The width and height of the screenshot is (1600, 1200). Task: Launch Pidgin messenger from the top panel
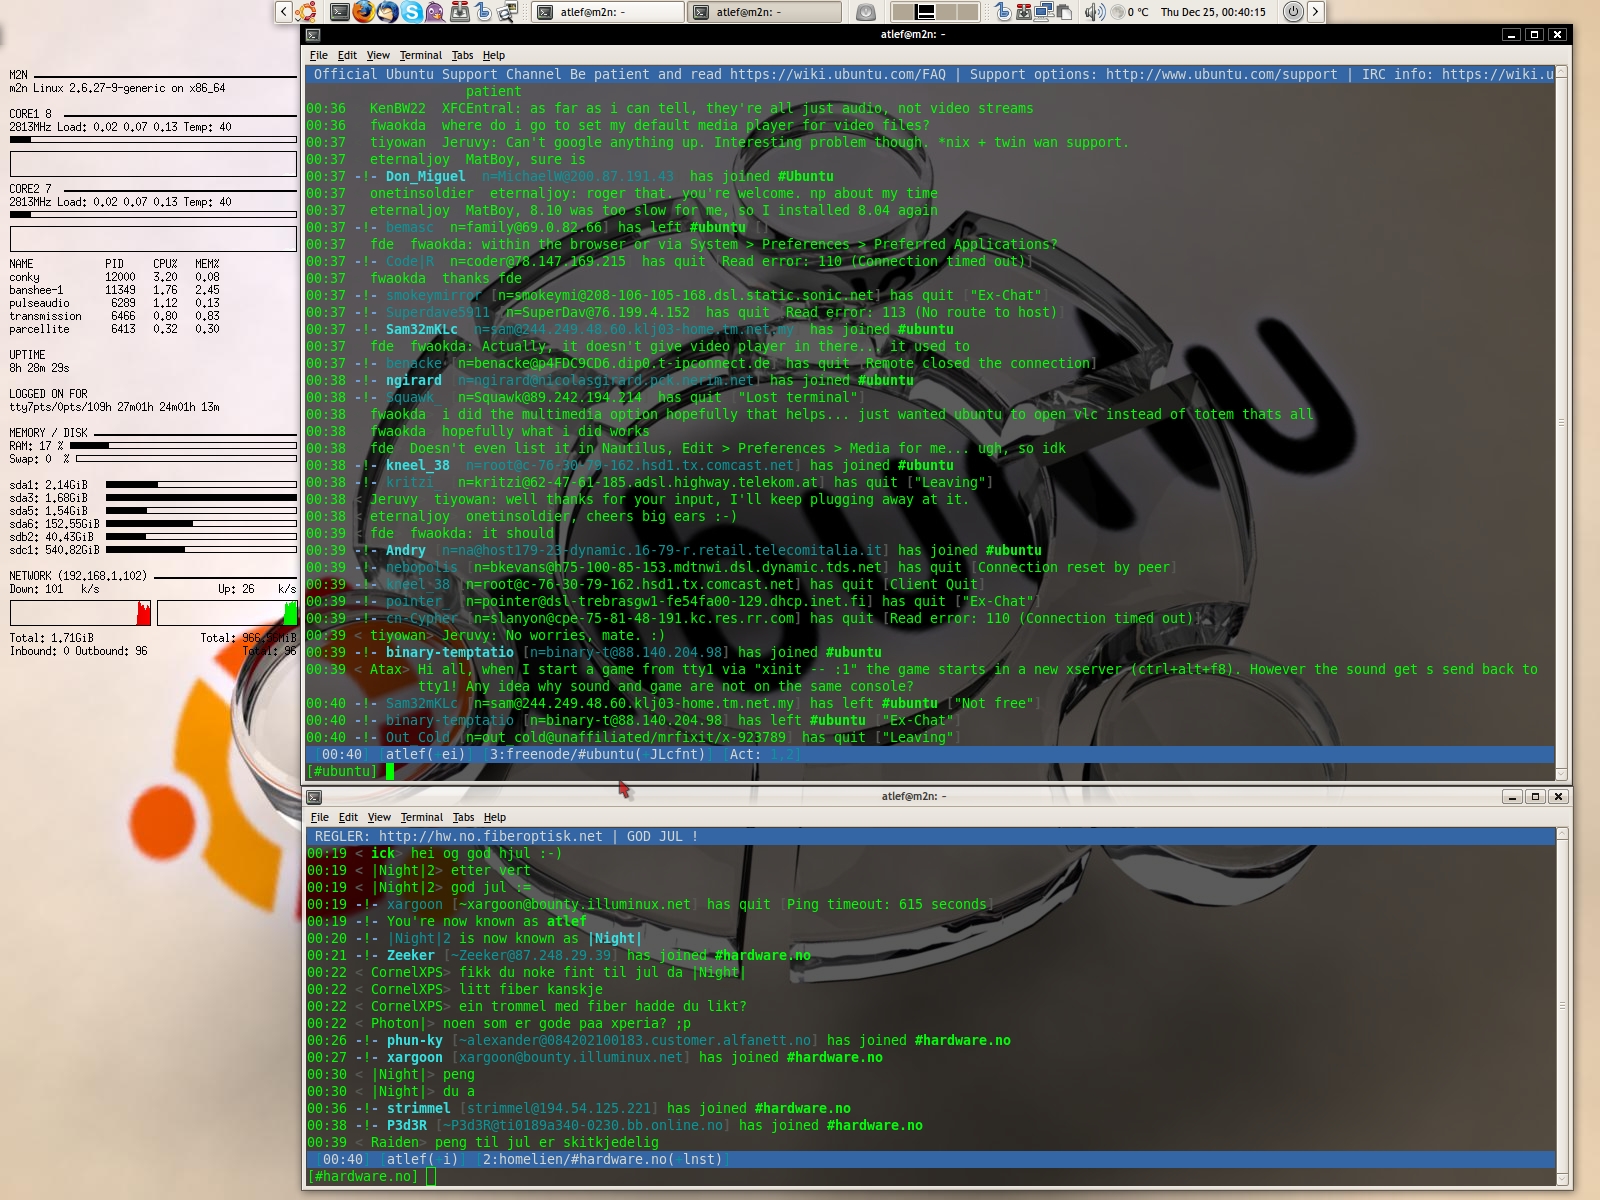pyautogui.click(x=435, y=12)
